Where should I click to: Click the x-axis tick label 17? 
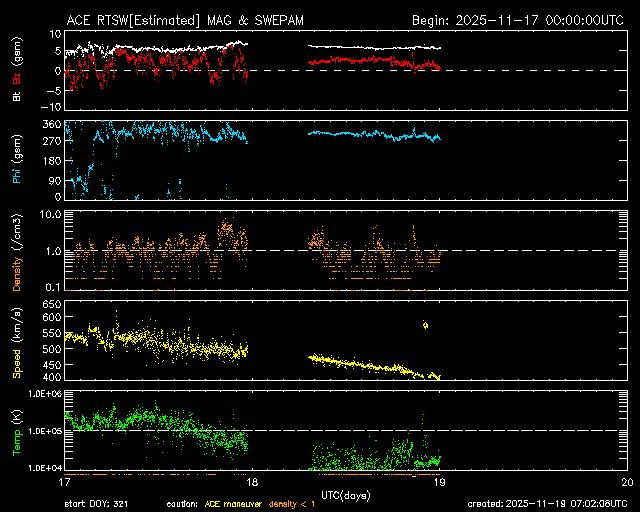tap(65, 482)
